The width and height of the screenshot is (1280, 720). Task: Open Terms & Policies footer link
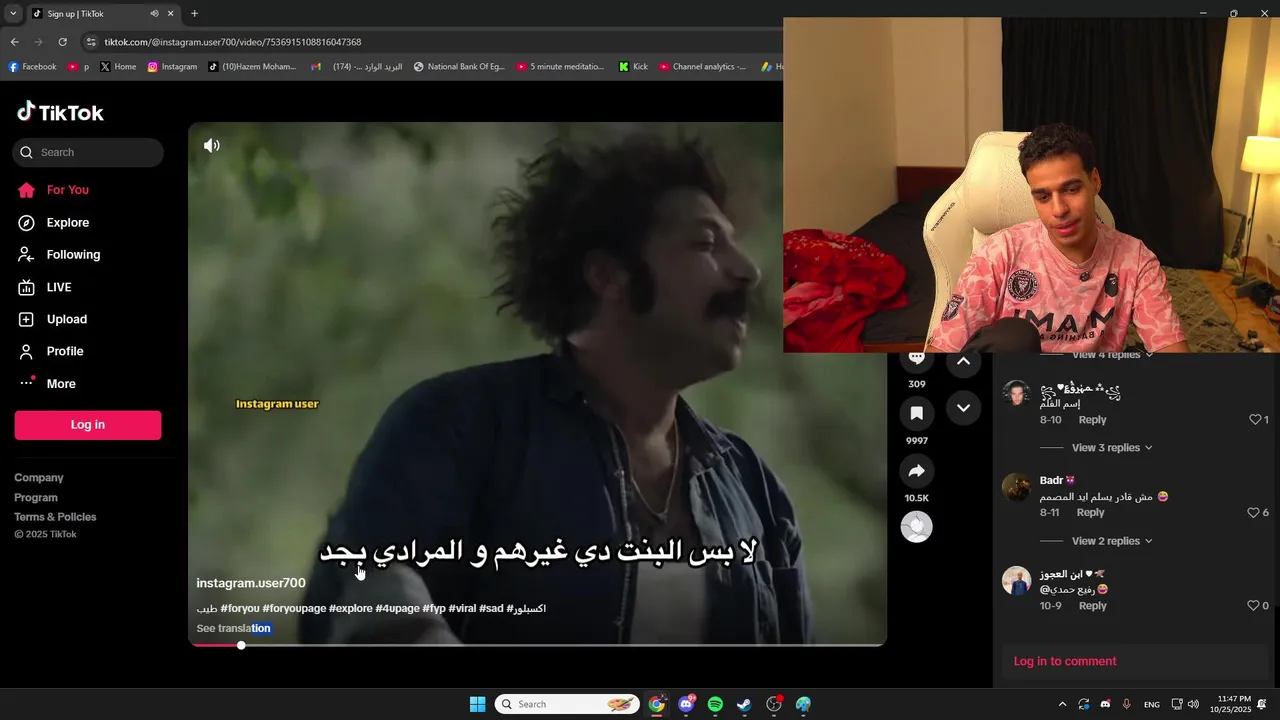pyautogui.click(x=55, y=517)
